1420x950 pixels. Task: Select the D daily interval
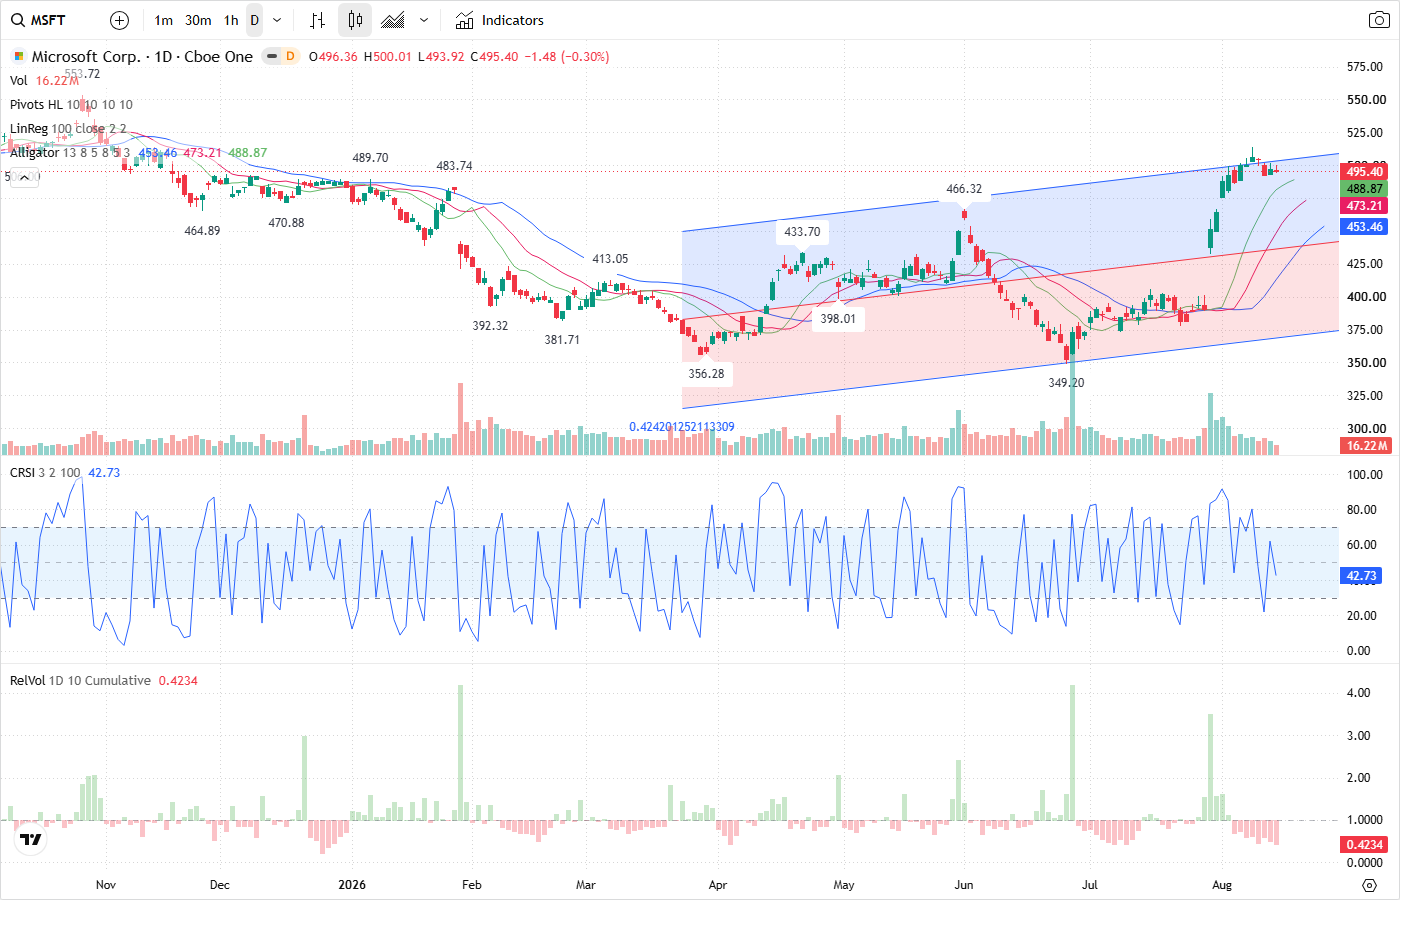click(255, 20)
